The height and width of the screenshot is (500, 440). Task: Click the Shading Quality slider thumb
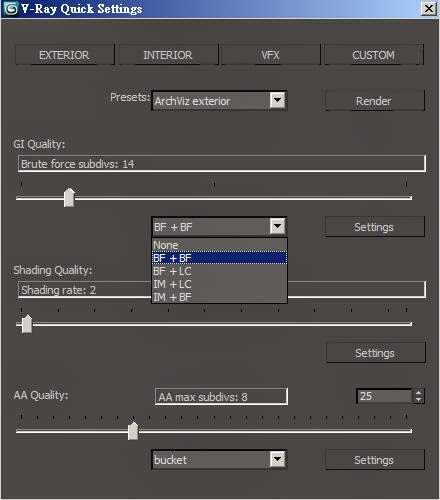point(27,323)
